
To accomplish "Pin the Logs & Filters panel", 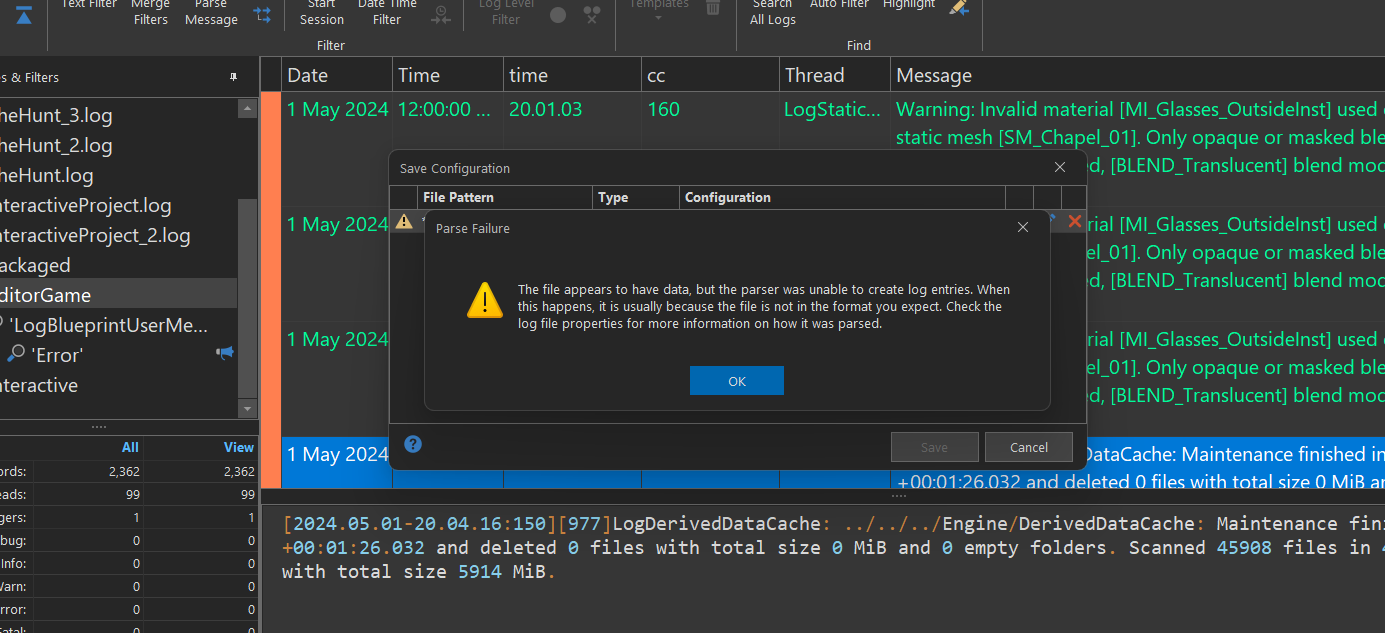I will 233,77.
